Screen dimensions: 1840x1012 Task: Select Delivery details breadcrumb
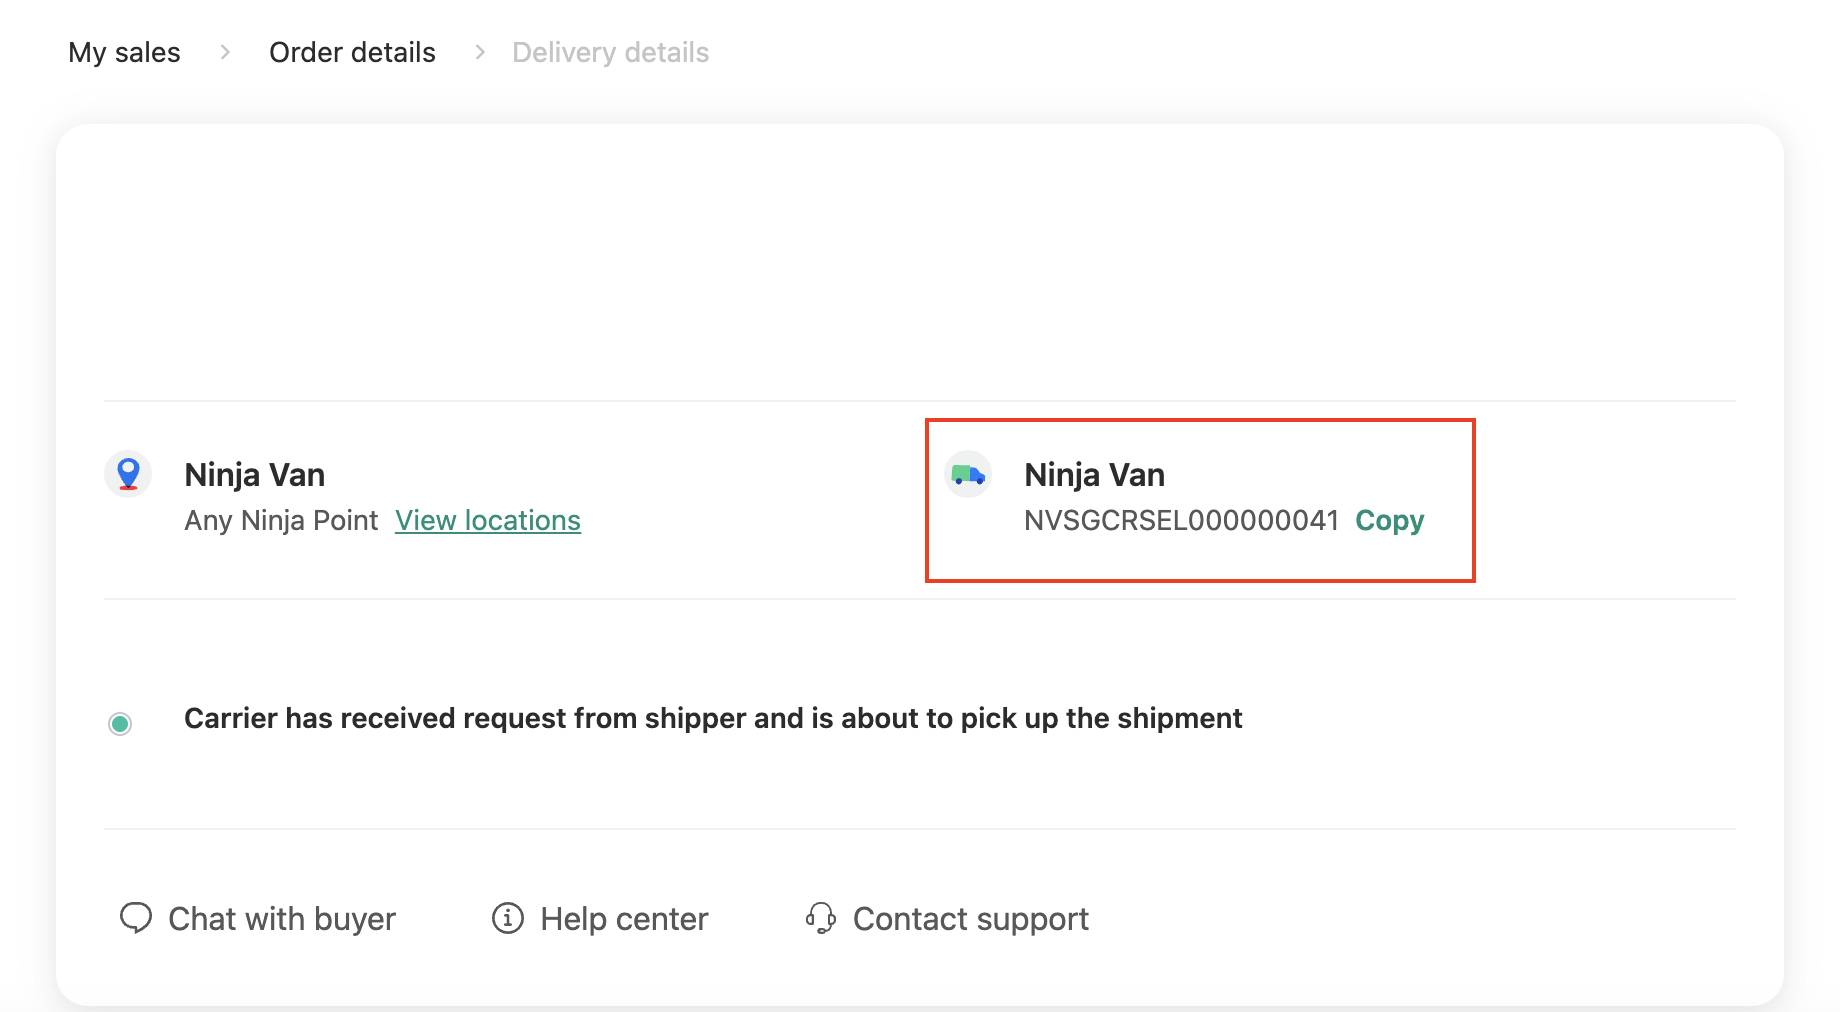point(610,52)
